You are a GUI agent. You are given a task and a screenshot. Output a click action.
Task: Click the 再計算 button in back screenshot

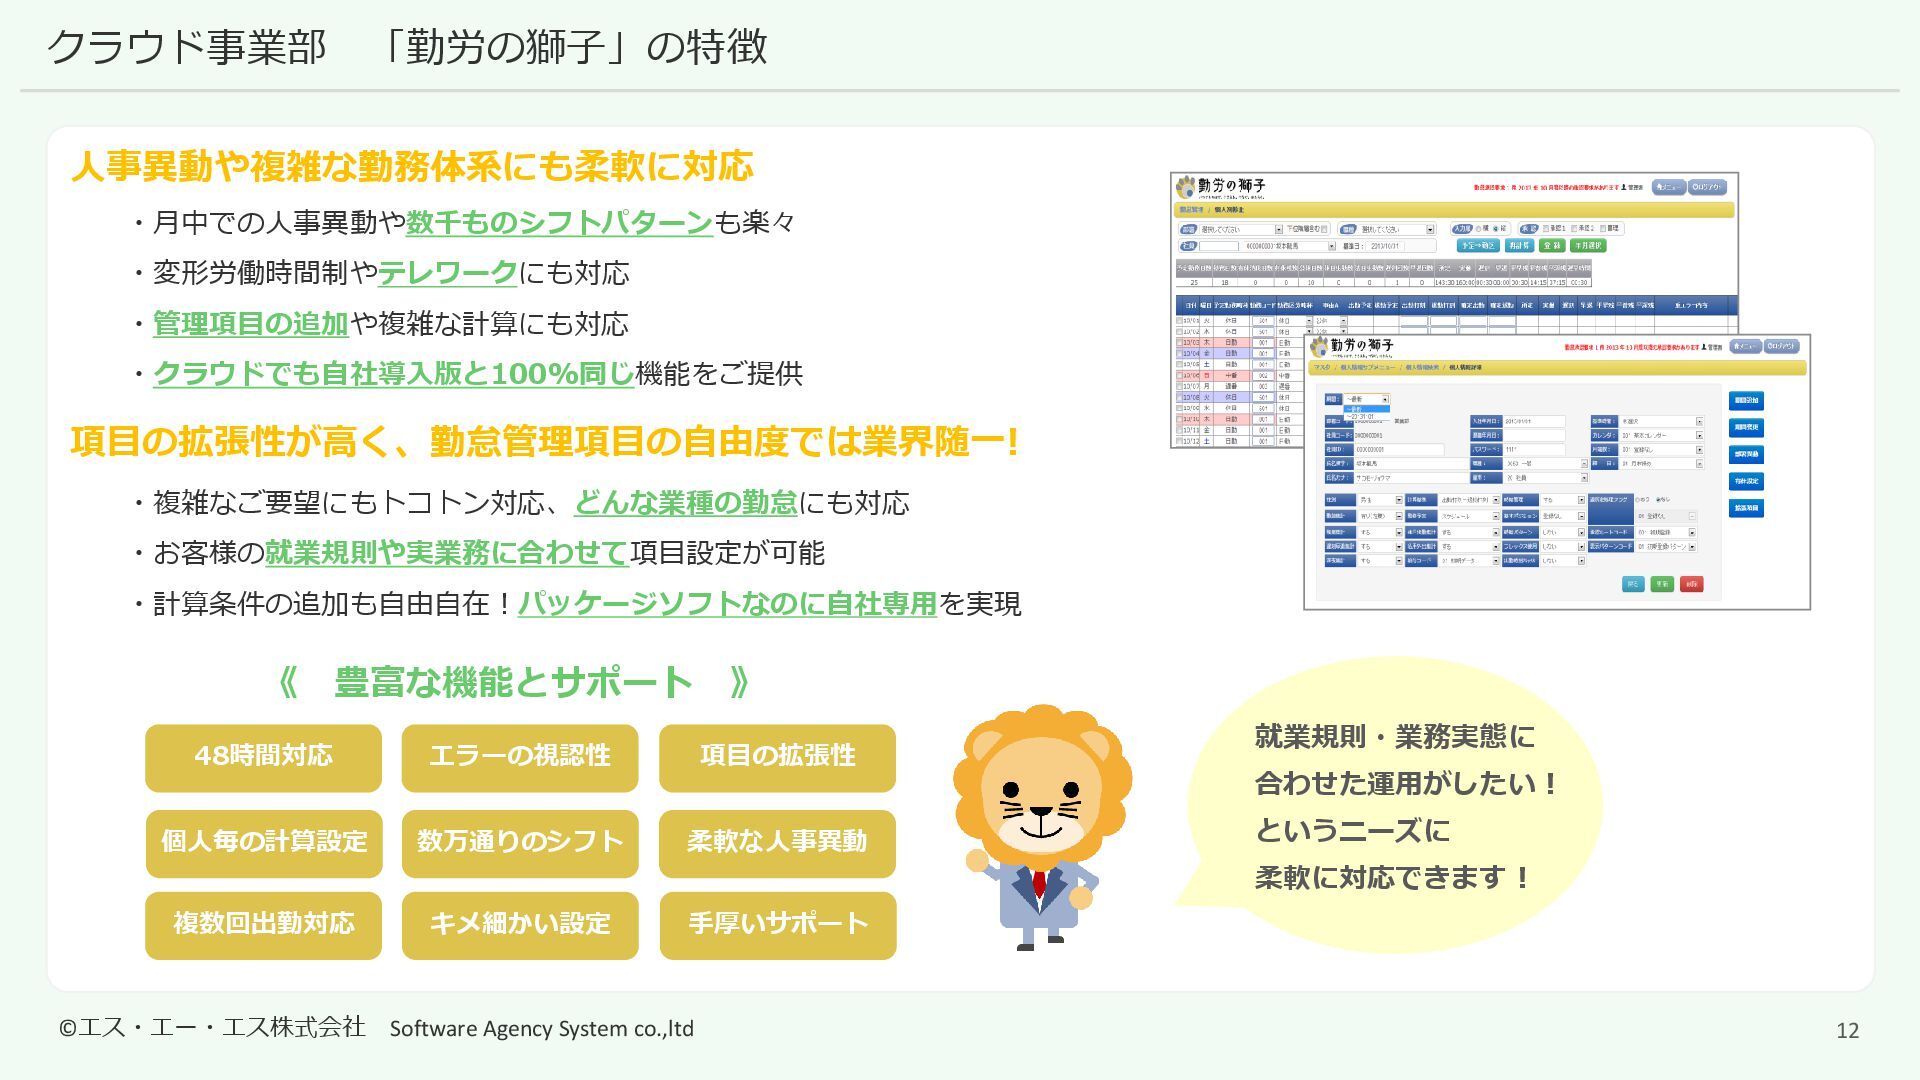[1519, 245]
